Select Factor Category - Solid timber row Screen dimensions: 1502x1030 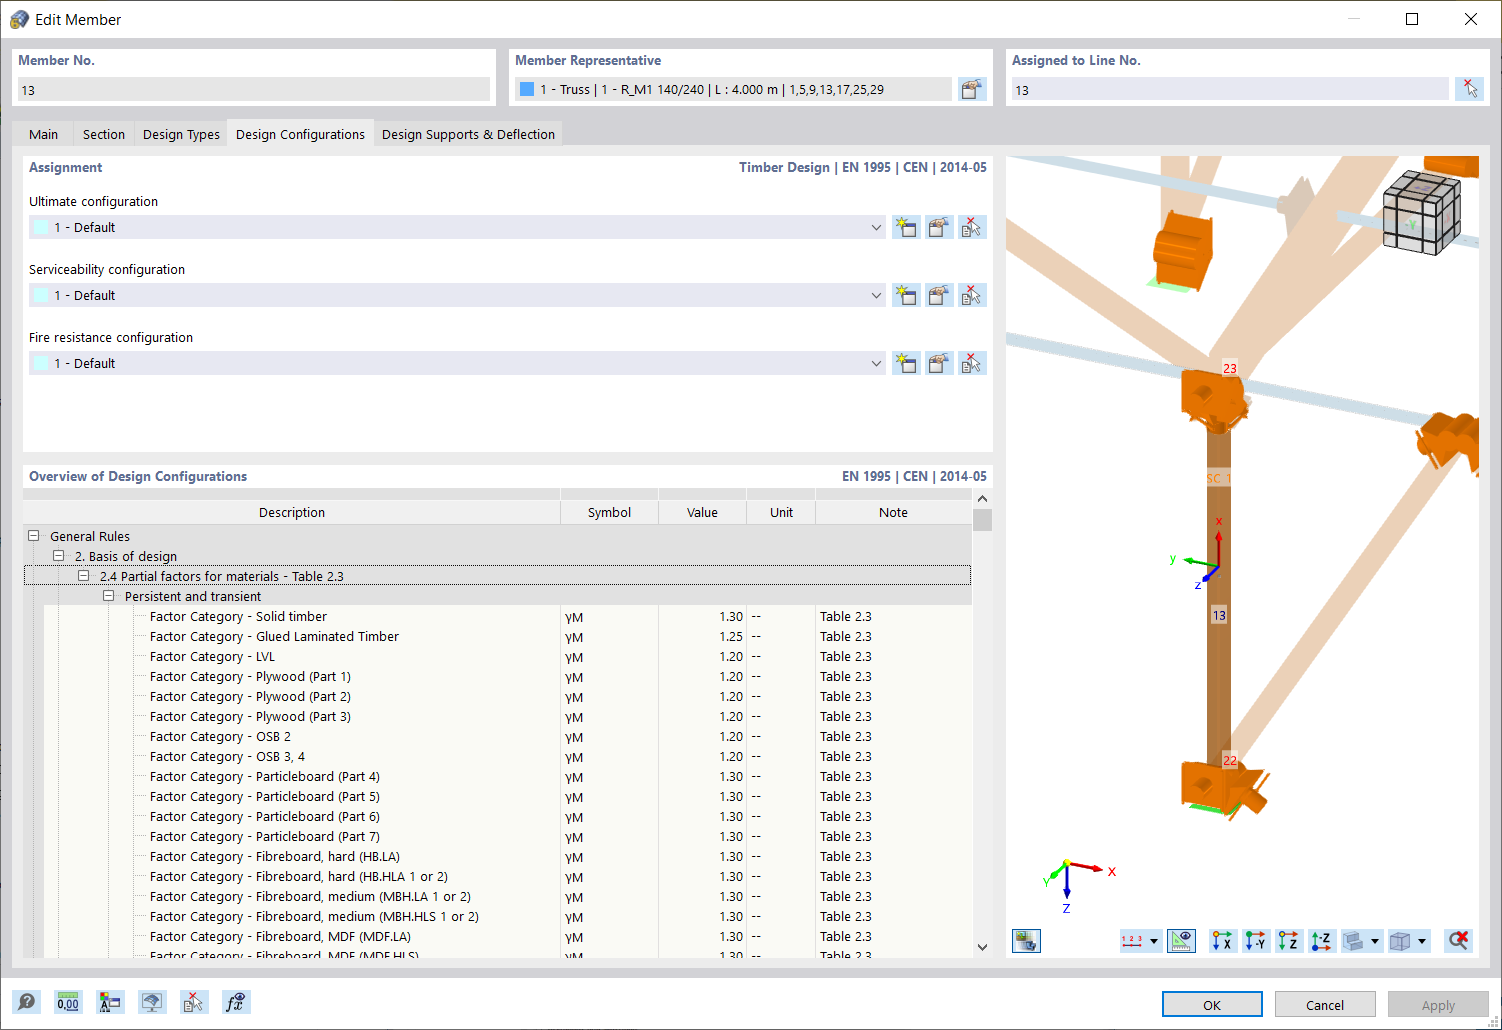click(508, 616)
